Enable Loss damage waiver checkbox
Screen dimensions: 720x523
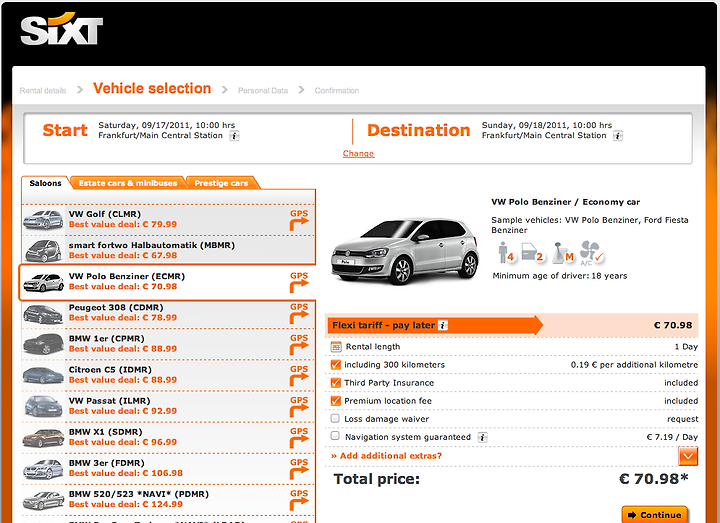pyautogui.click(x=335, y=418)
